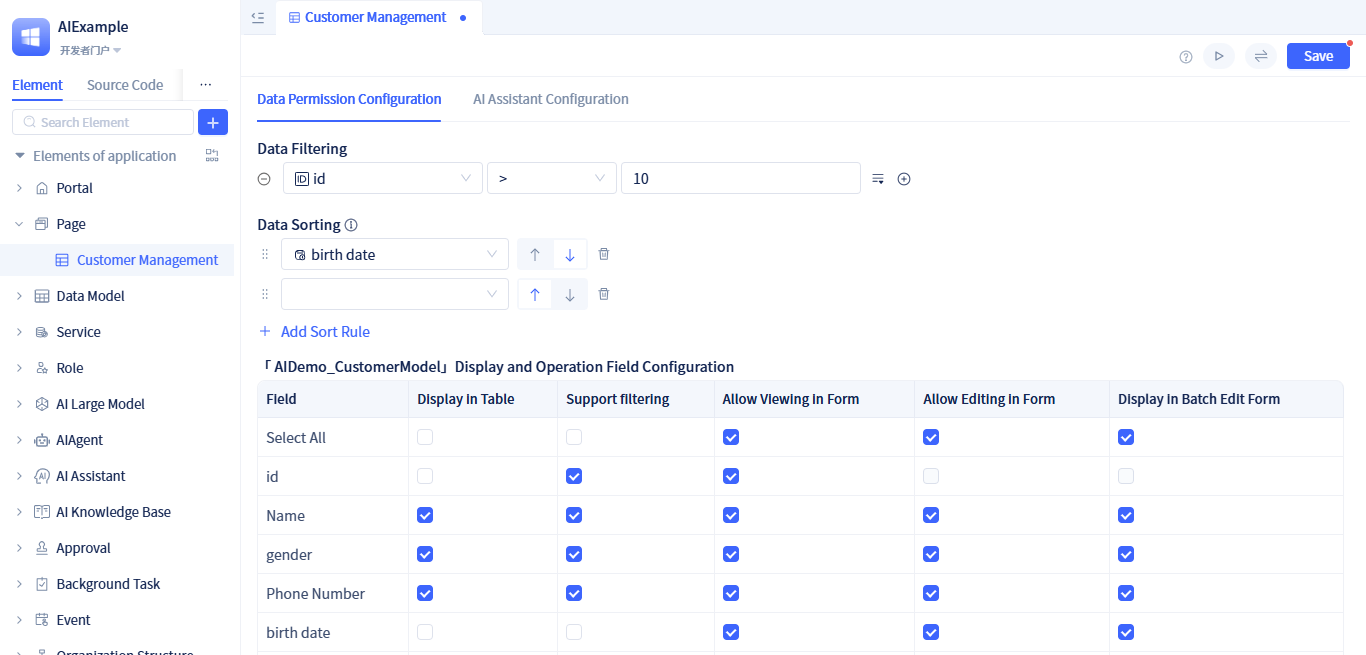Click Add Sort Rule link
Image resolution: width=1366 pixels, height=655 pixels.
click(314, 331)
